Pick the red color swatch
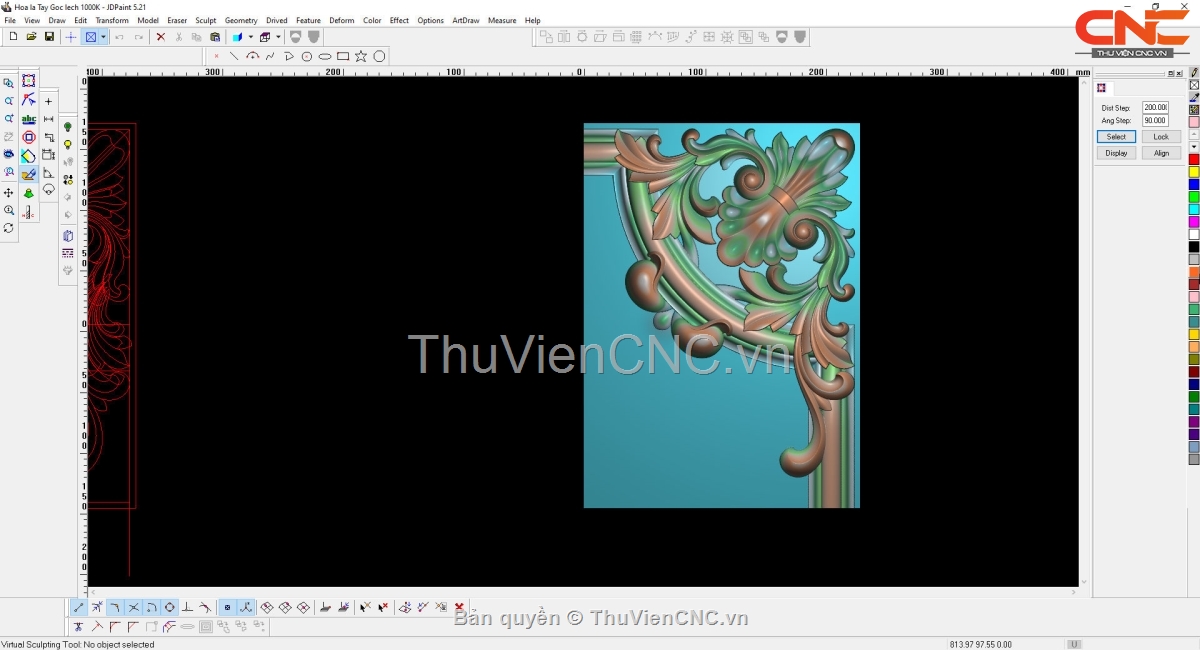Viewport: 1200px width, 650px height. click(1194, 159)
